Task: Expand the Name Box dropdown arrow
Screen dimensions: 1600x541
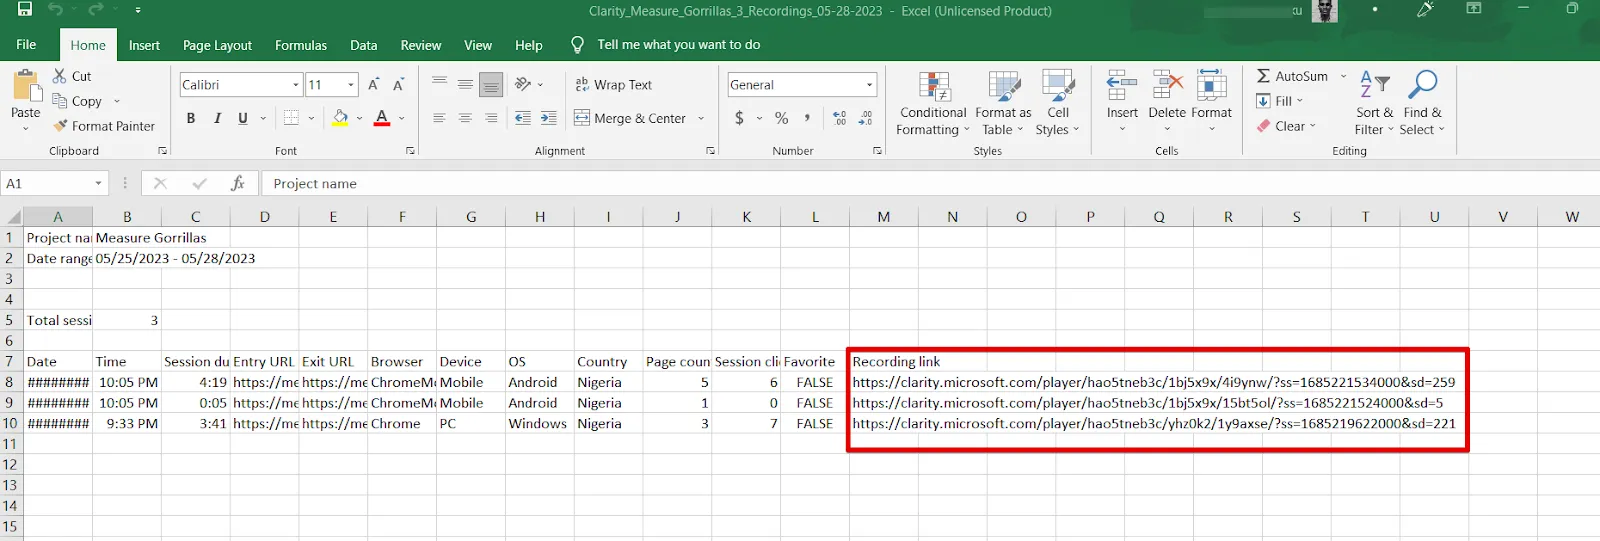Action: coord(98,183)
